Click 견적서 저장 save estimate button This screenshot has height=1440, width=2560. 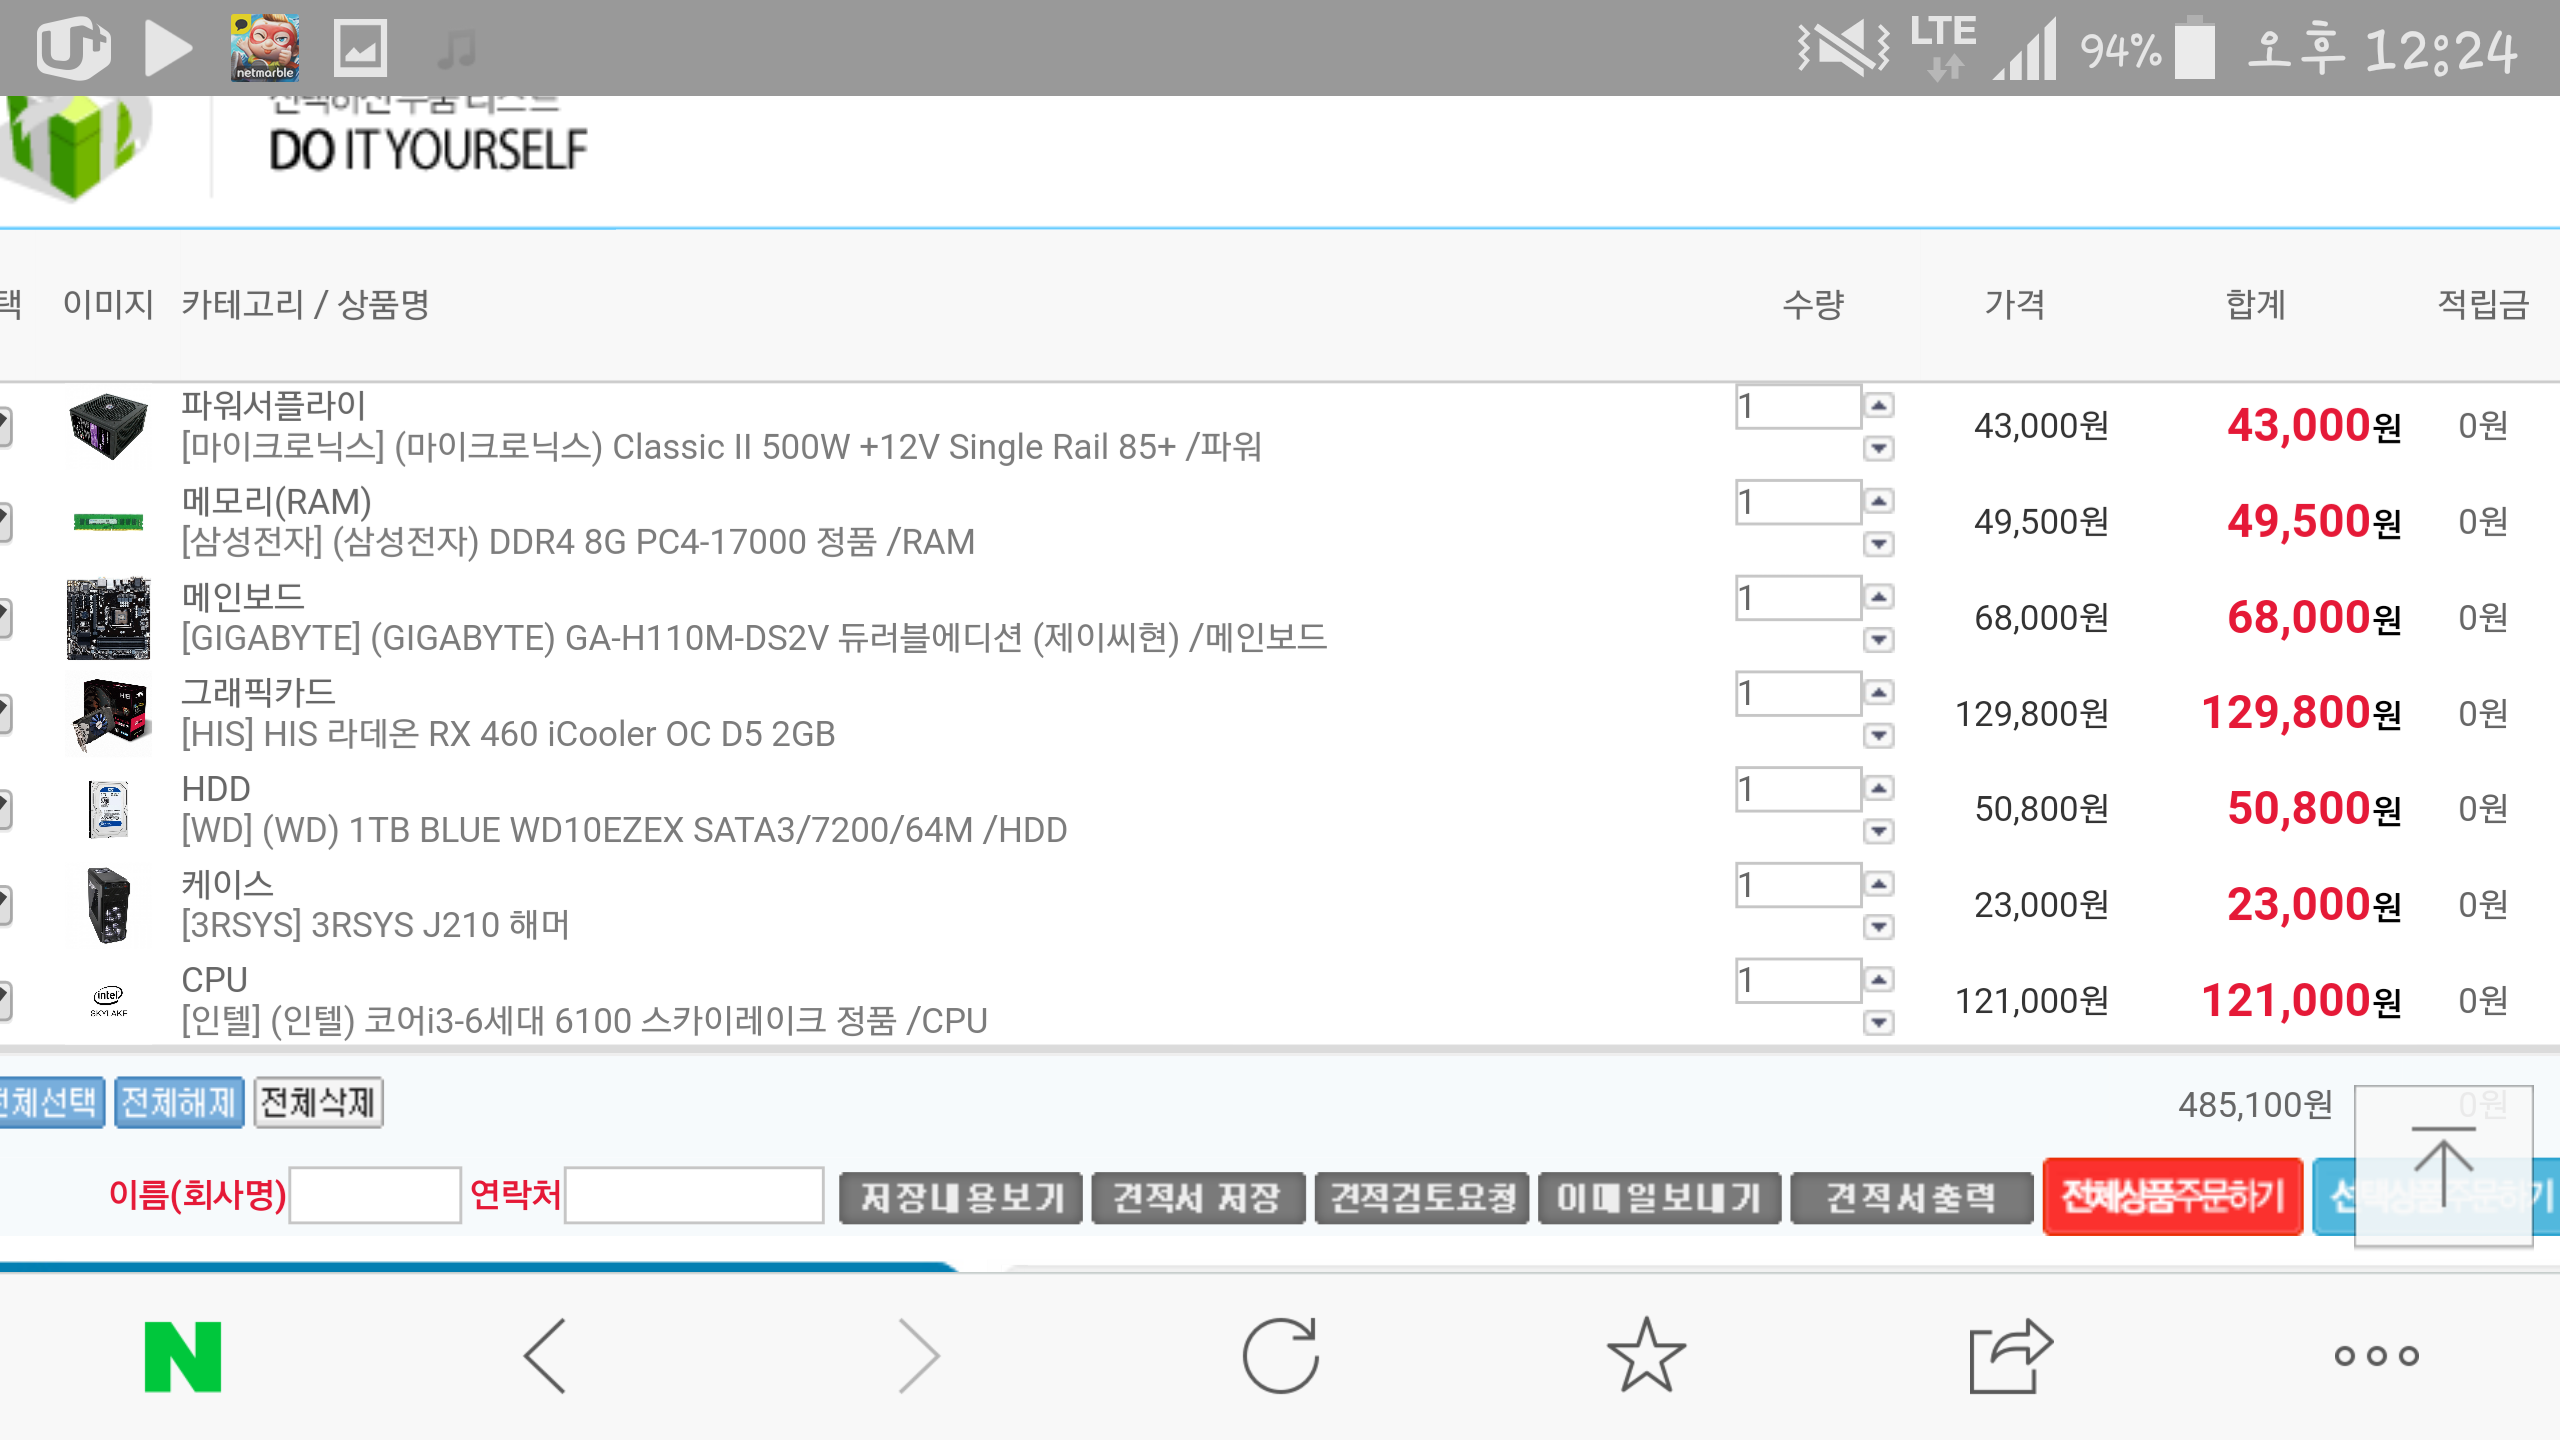click(1197, 1197)
